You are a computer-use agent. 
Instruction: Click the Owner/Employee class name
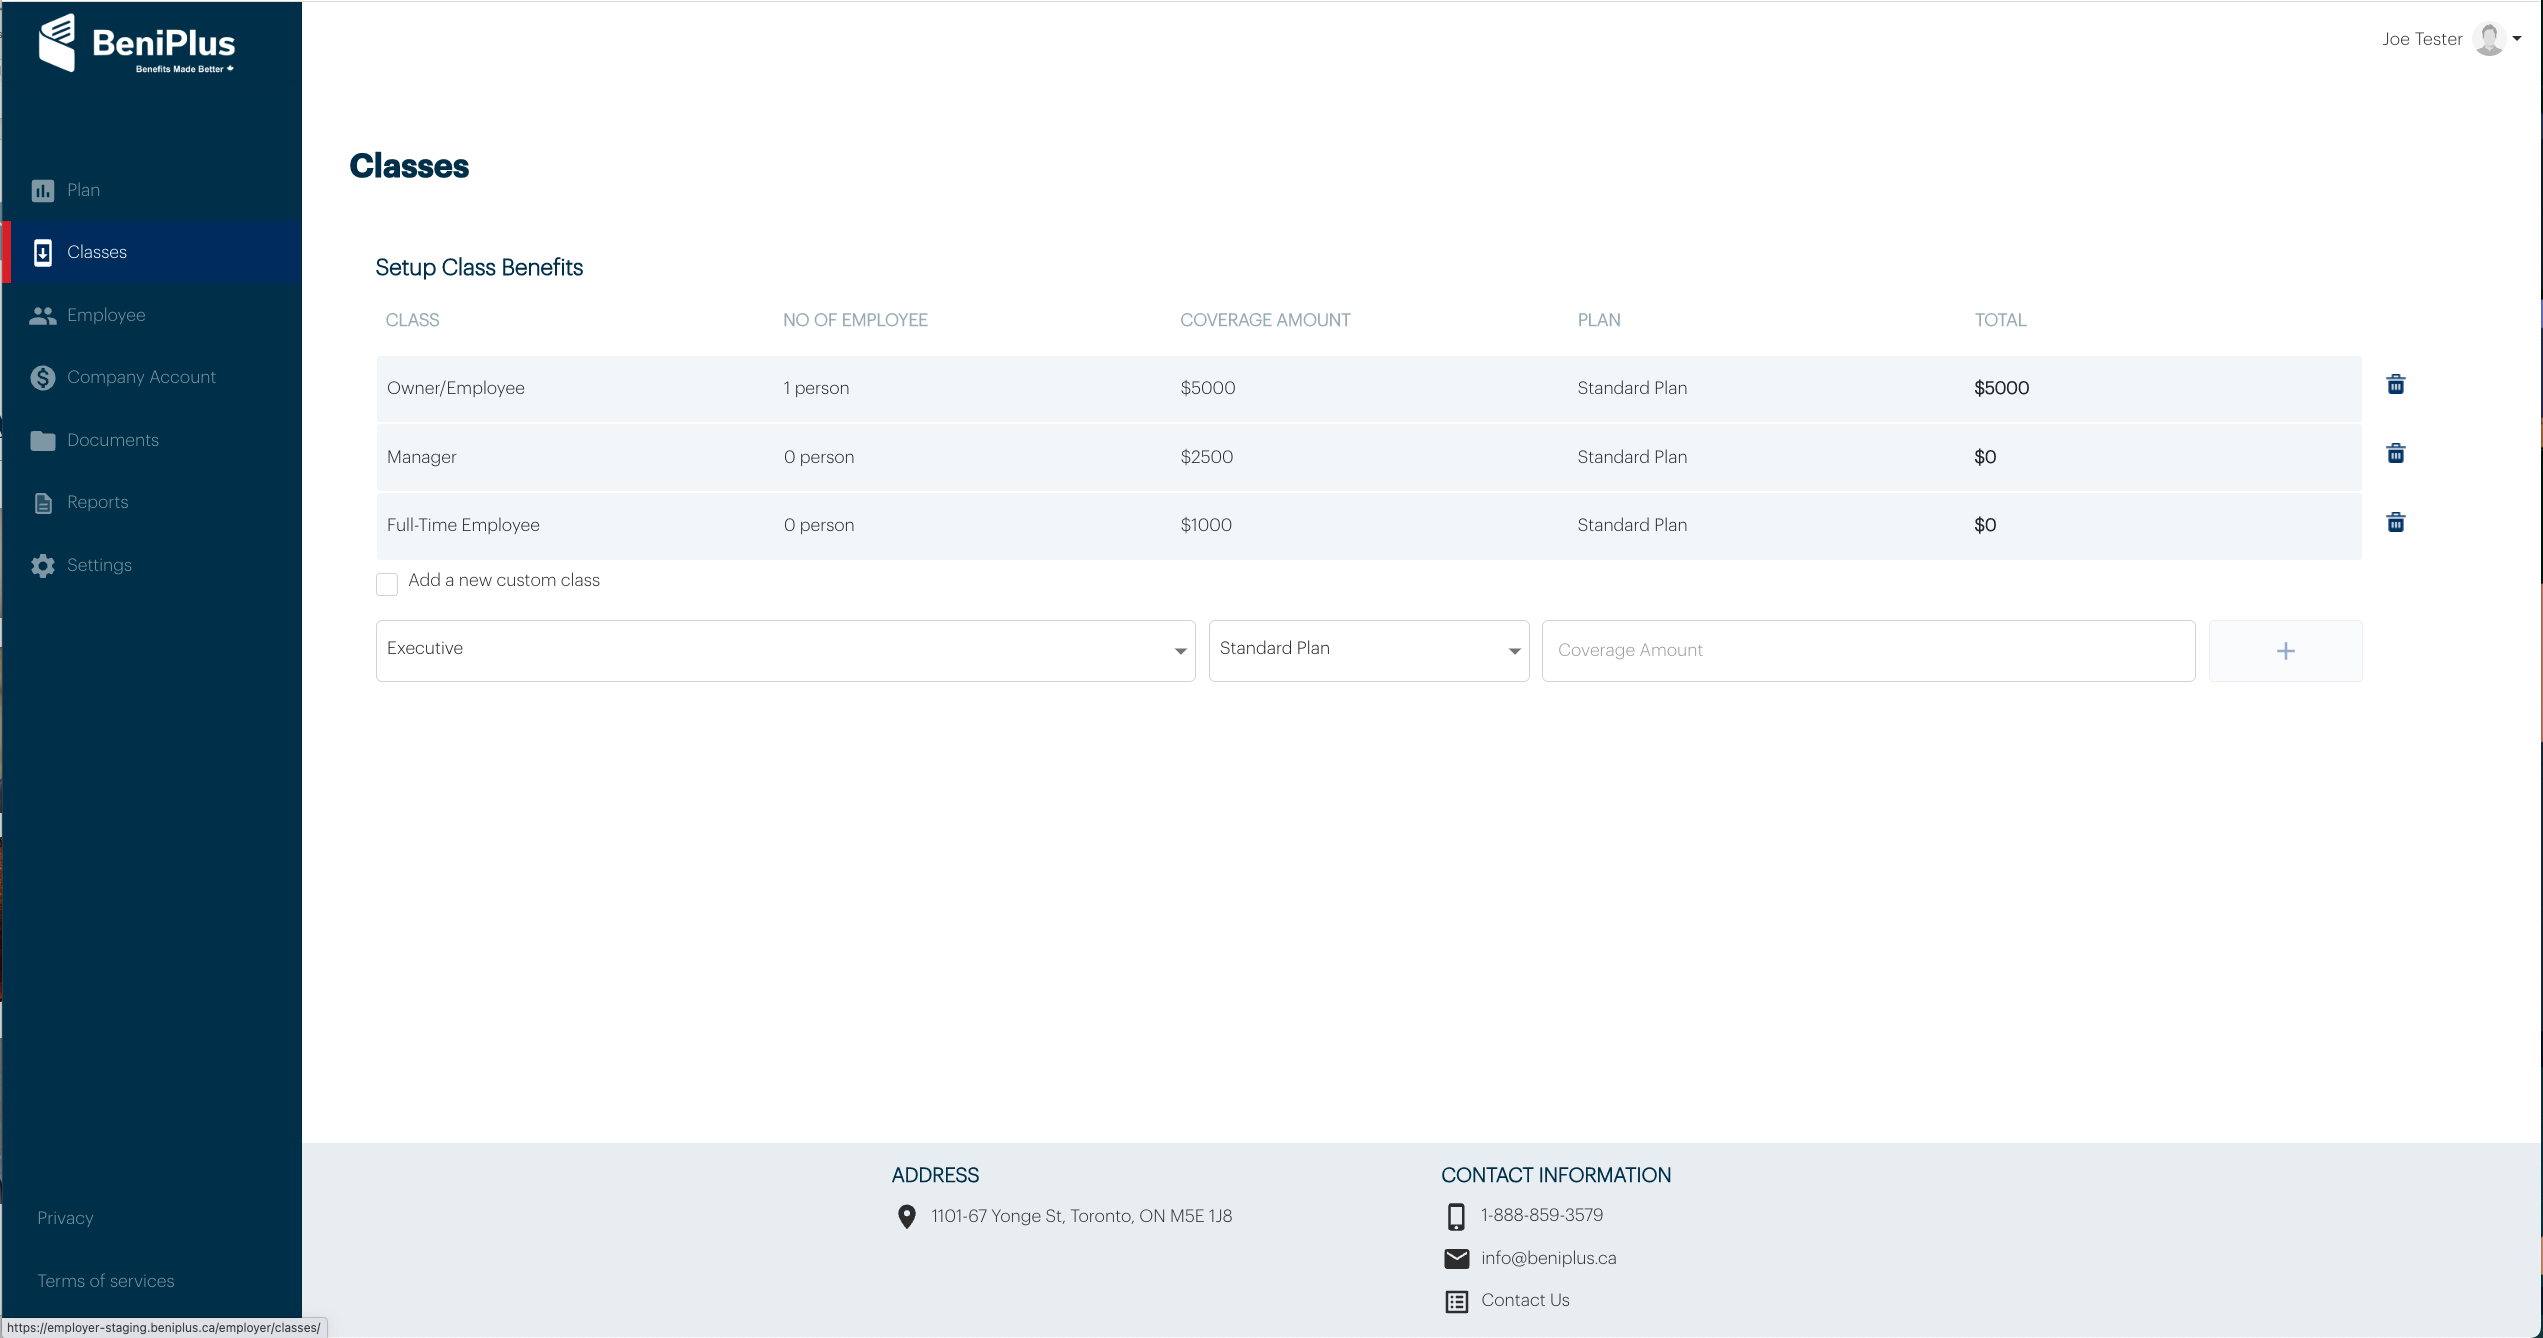coord(455,388)
